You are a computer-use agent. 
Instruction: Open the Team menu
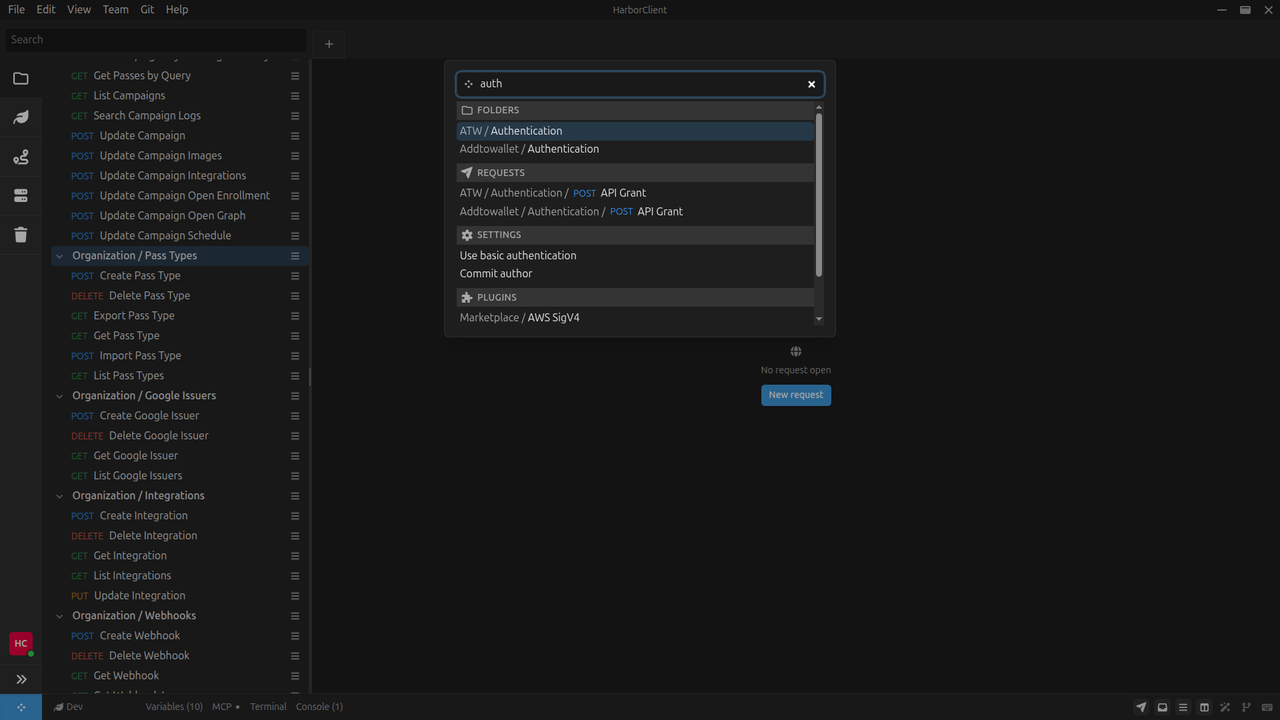(x=115, y=9)
